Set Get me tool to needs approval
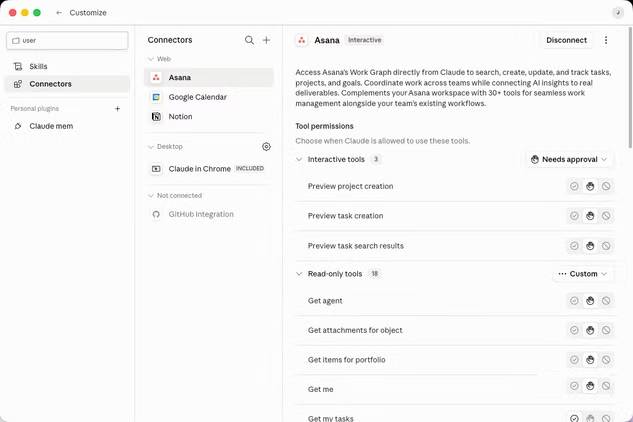The height and width of the screenshot is (422, 633). tap(590, 386)
